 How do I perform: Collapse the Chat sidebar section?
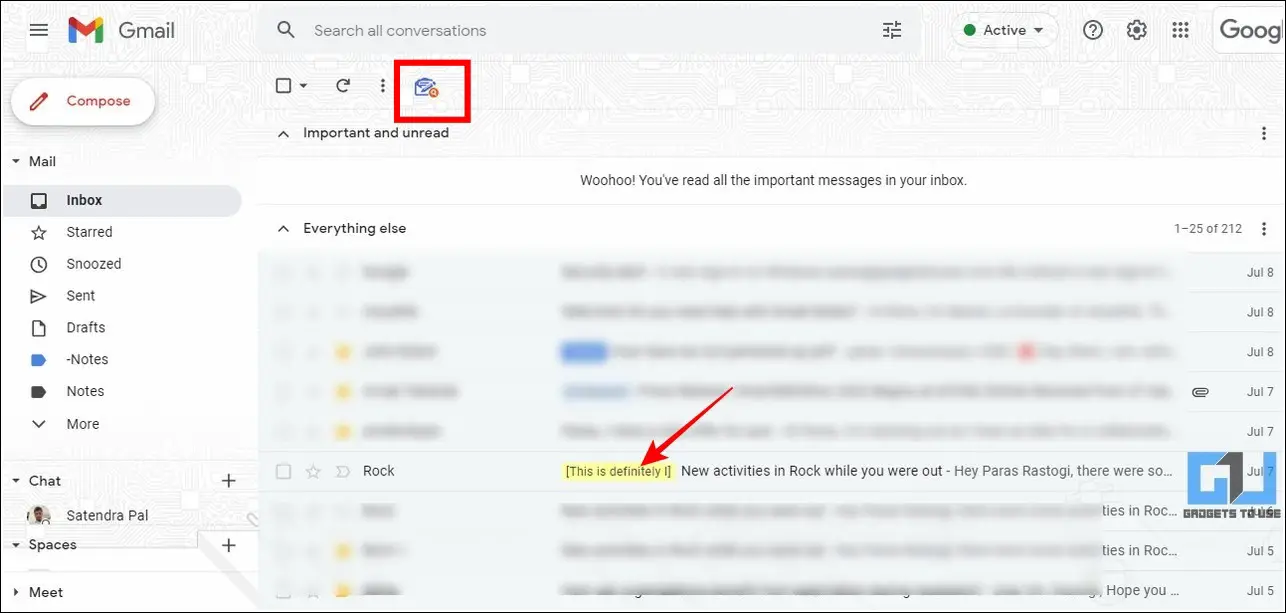pyautogui.click(x=15, y=481)
